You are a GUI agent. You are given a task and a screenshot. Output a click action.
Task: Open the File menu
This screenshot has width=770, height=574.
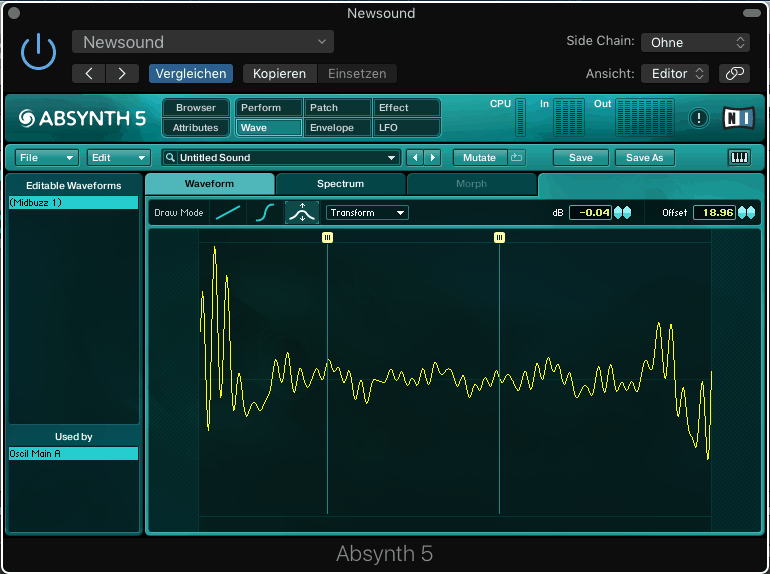47,158
